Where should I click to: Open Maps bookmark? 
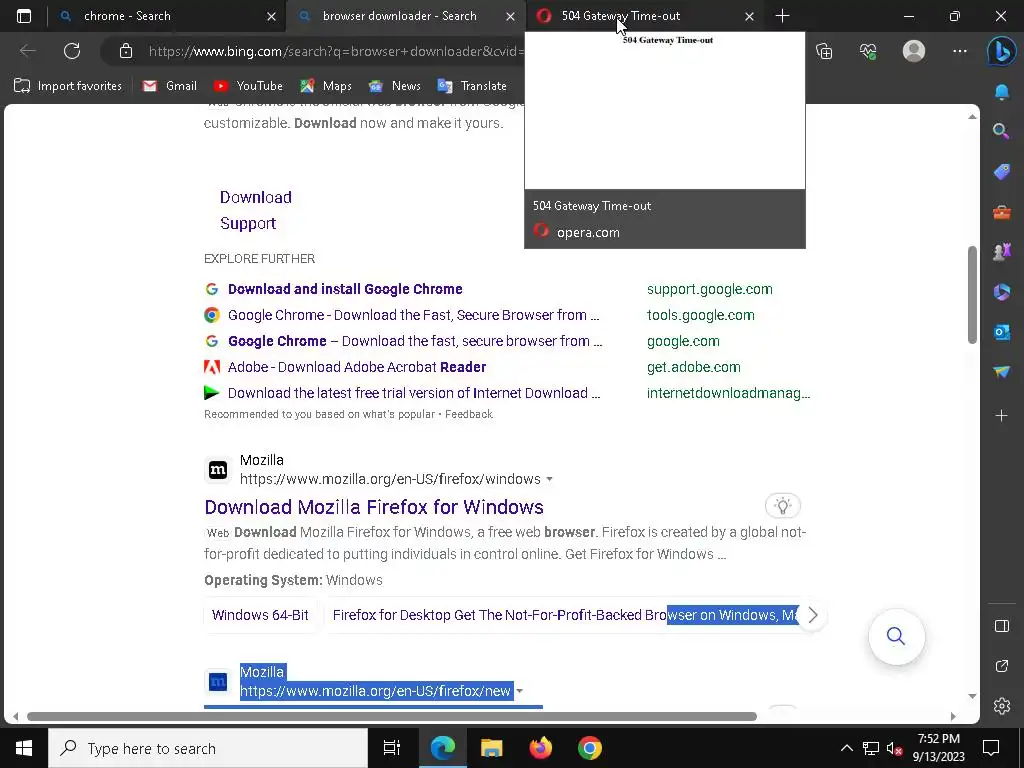(x=326, y=86)
